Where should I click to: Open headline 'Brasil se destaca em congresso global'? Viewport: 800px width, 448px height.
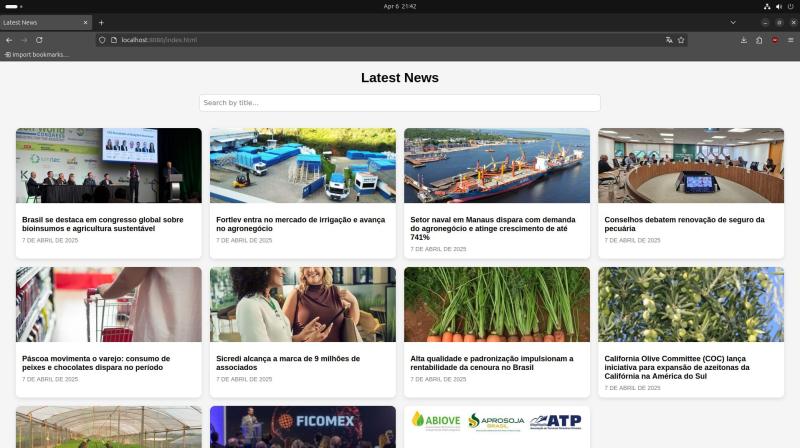pyautogui.click(x=103, y=224)
